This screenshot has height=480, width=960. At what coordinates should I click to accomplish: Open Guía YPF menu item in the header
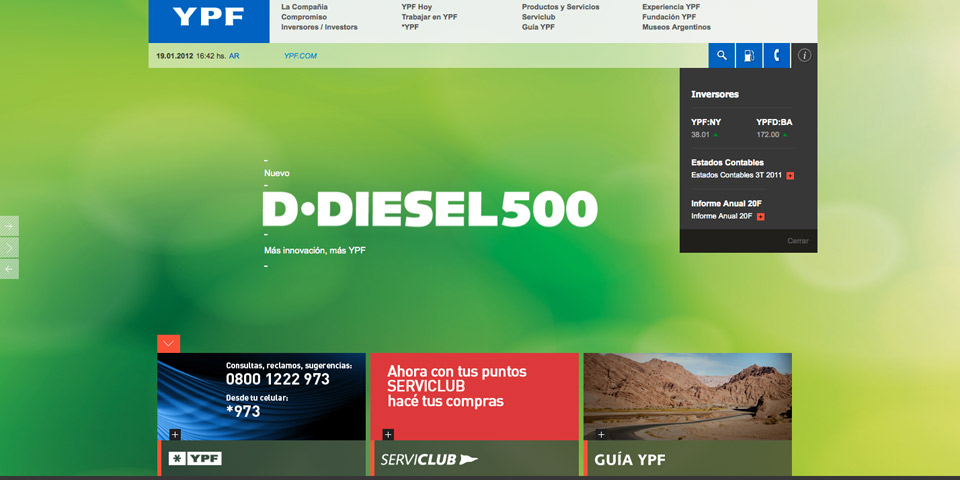point(538,27)
